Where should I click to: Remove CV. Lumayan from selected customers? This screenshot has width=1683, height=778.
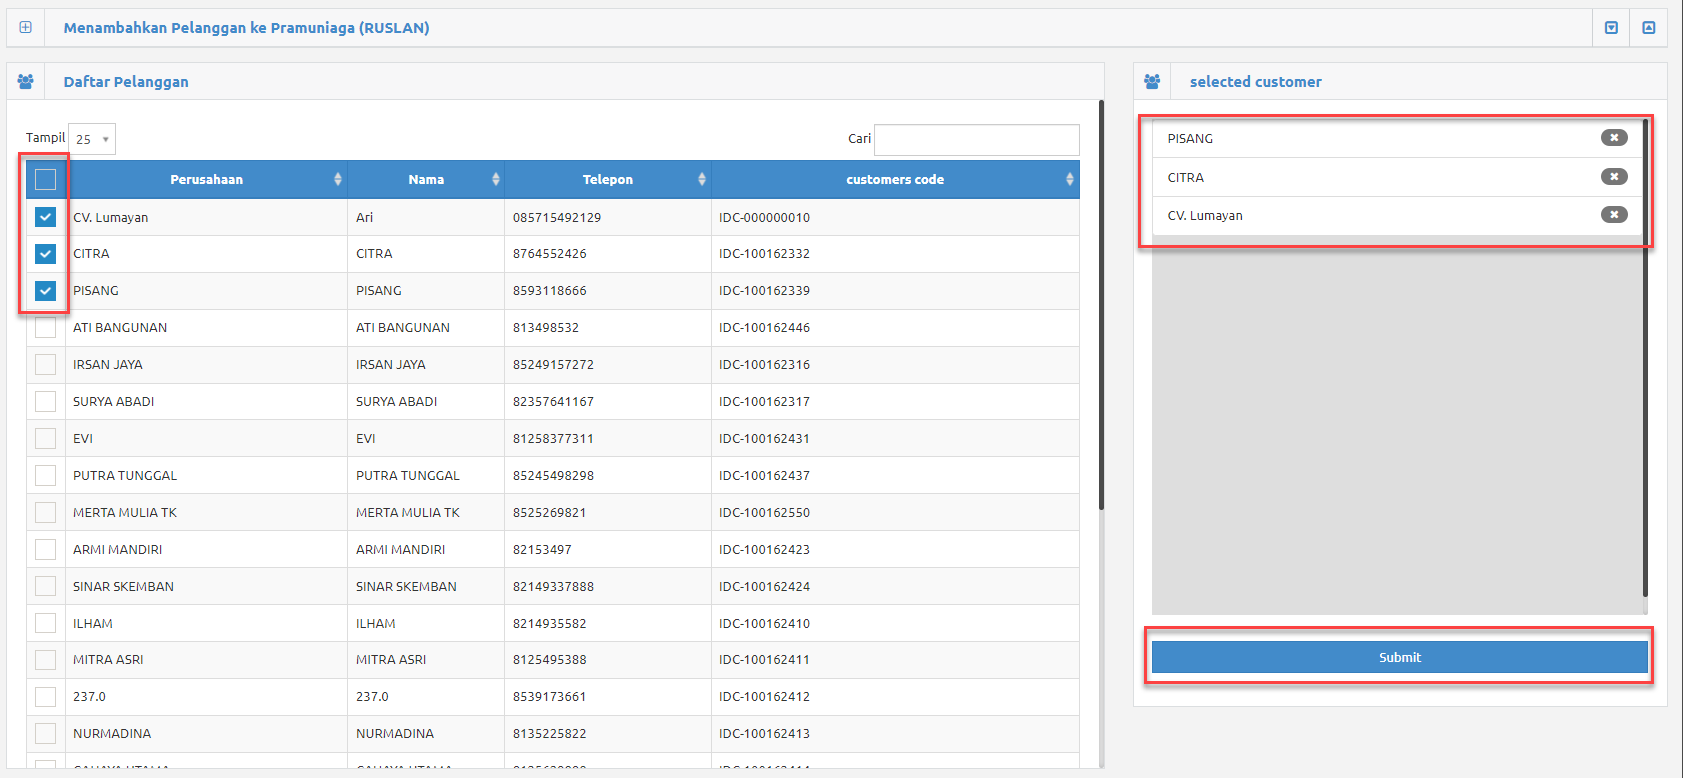coord(1614,215)
